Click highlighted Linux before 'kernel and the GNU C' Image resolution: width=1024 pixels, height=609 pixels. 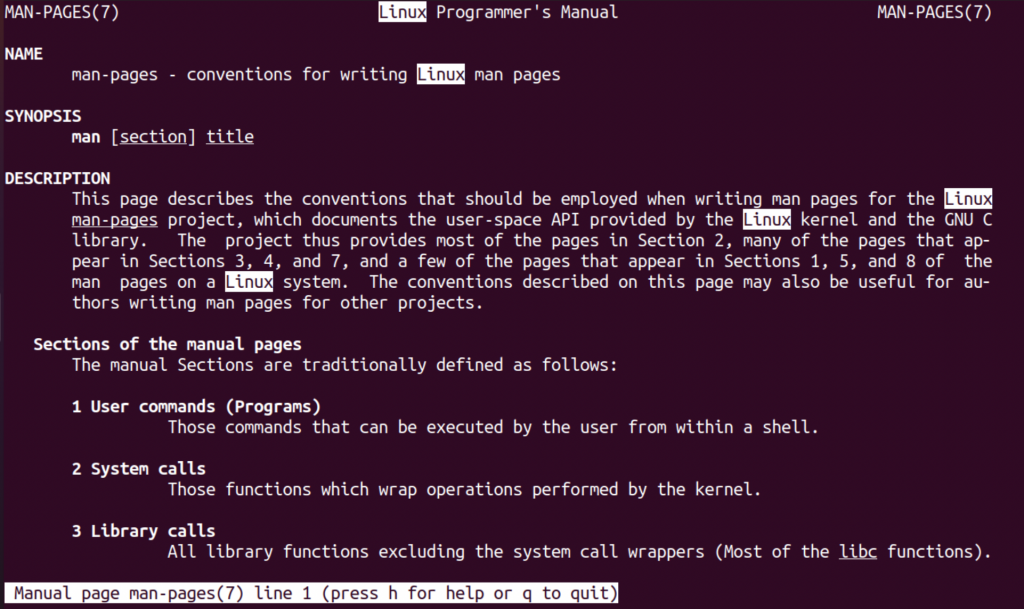(767, 219)
